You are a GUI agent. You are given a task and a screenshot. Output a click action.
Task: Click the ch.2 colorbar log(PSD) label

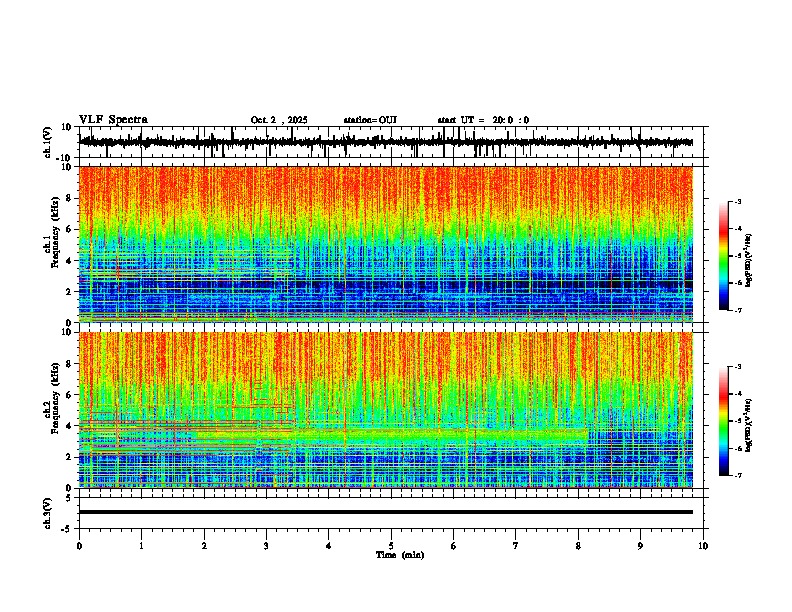pyautogui.click(x=749, y=425)
